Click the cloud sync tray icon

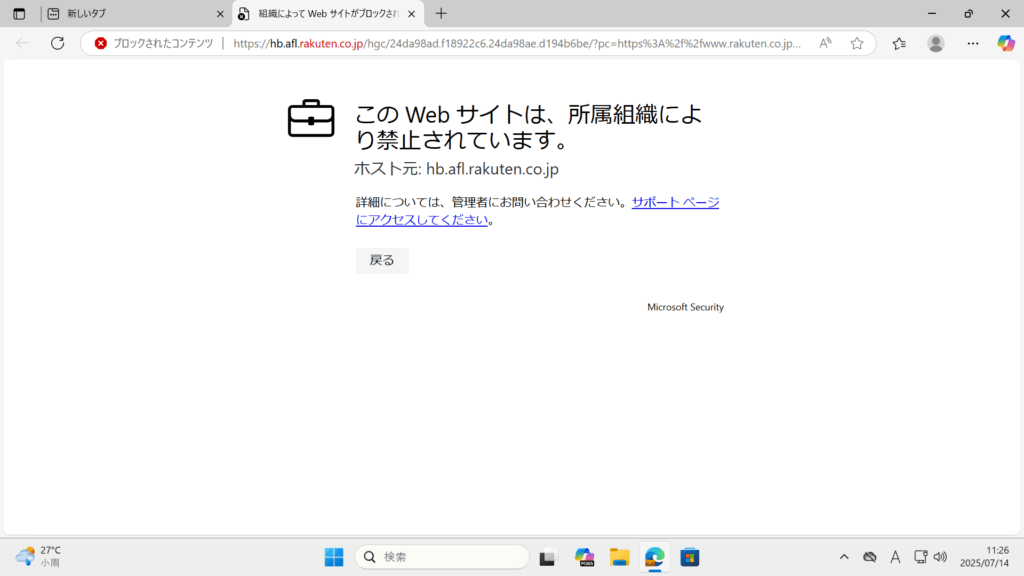[869, 557]
